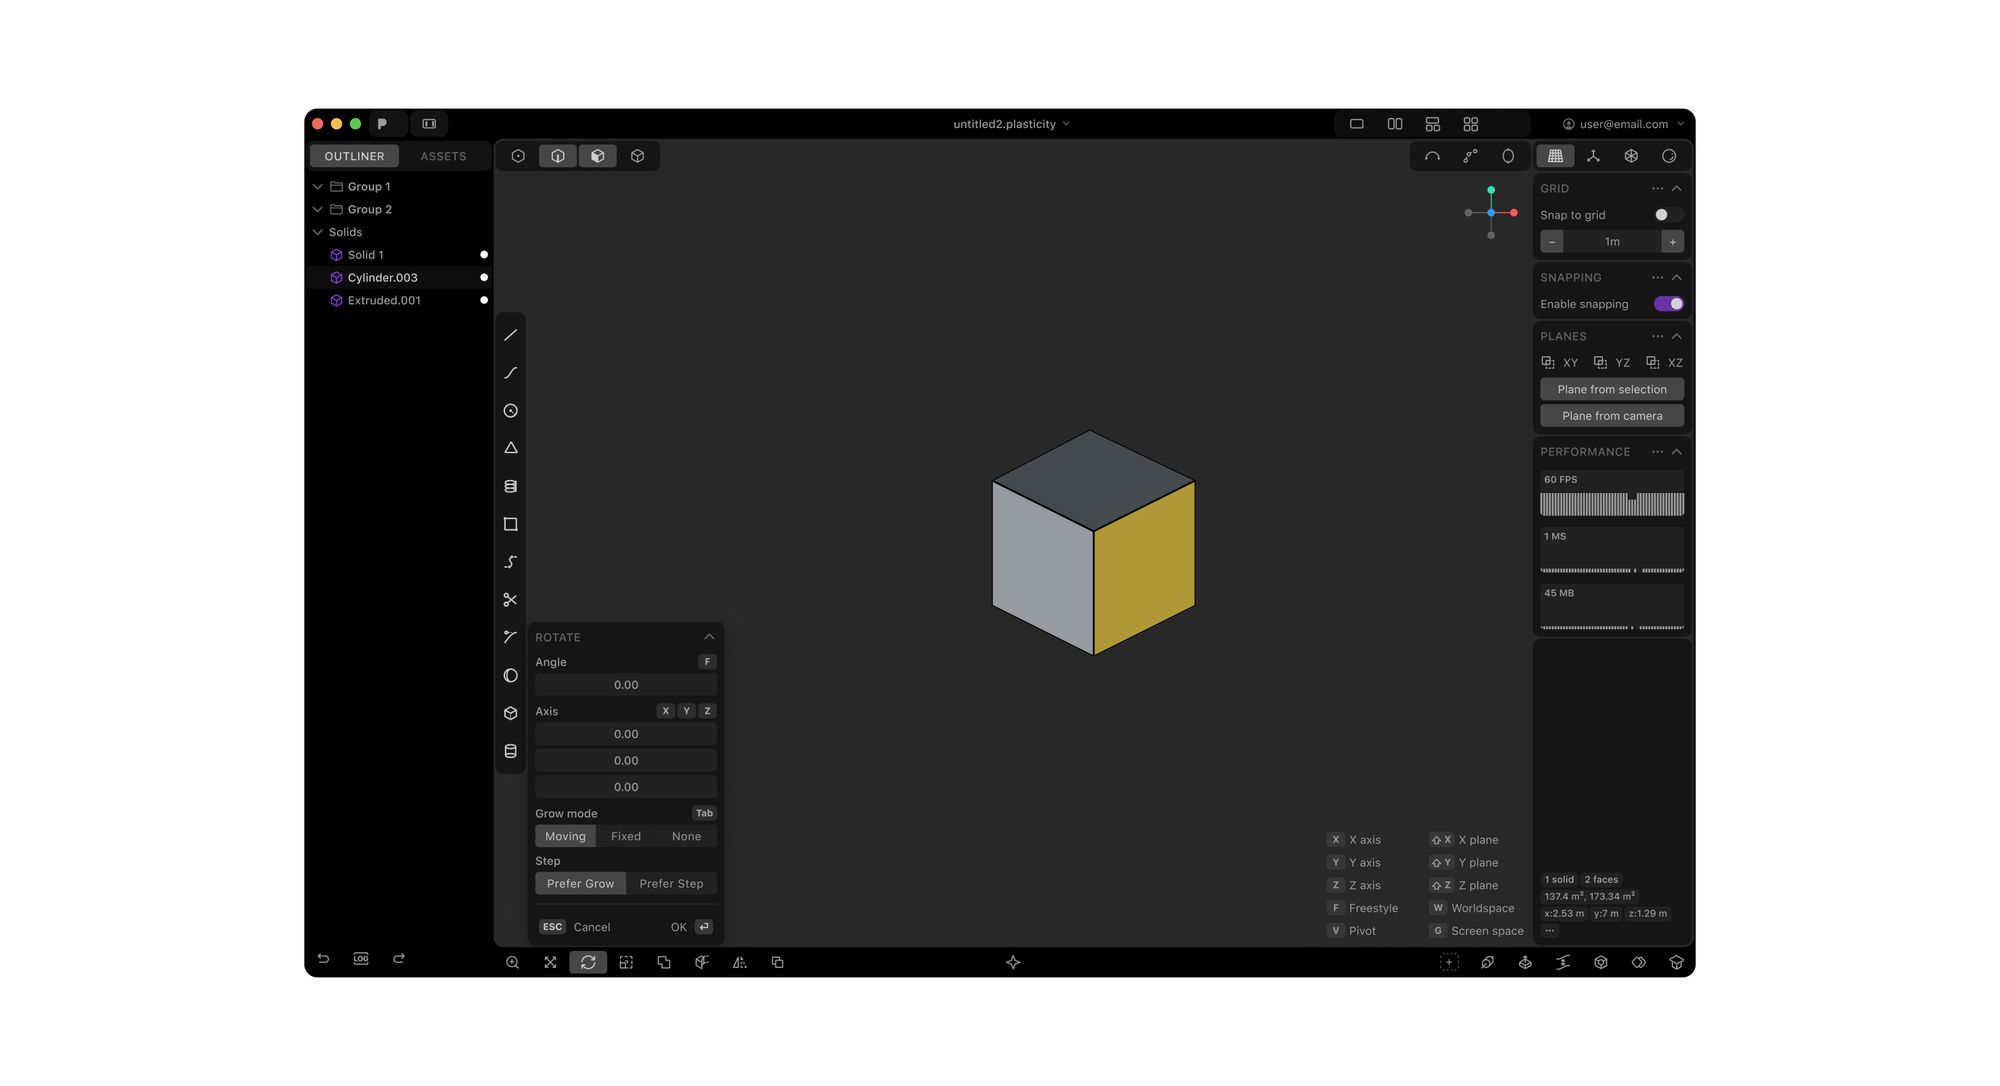Toggle Snap to grid switch
The width and height of the screenshot is (2000, 1086).
tap(1668, 215)
